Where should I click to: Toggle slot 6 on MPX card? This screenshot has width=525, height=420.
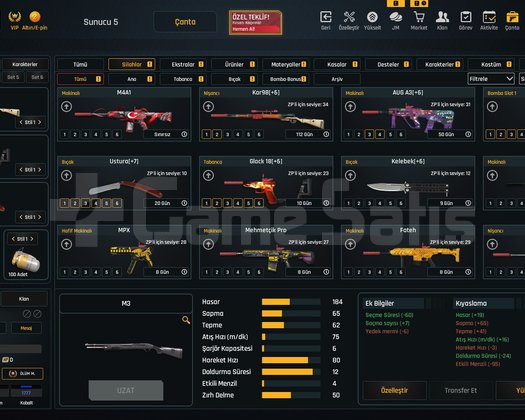coord(117,272)
